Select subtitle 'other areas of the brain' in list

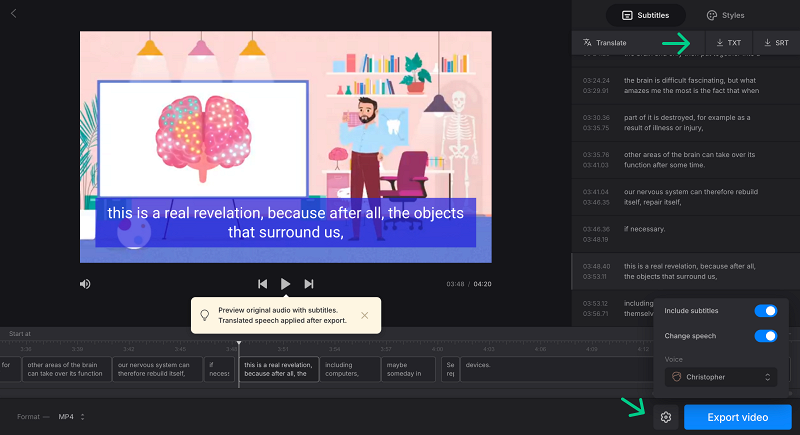click(686, 160)
